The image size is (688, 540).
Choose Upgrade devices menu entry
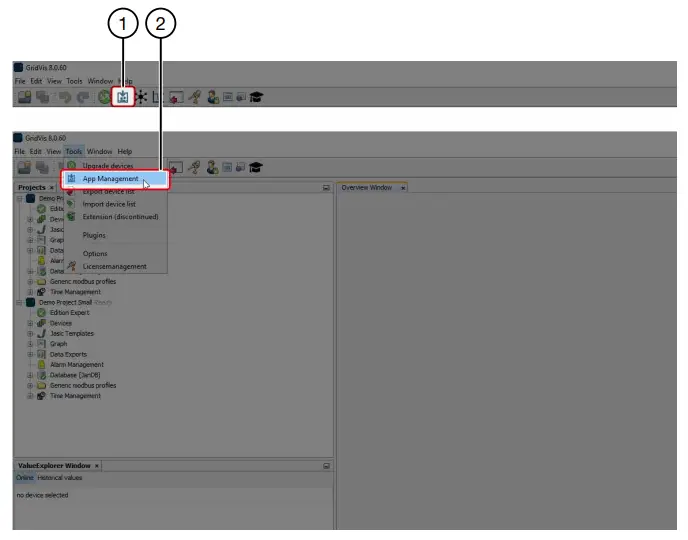point(115,166)
